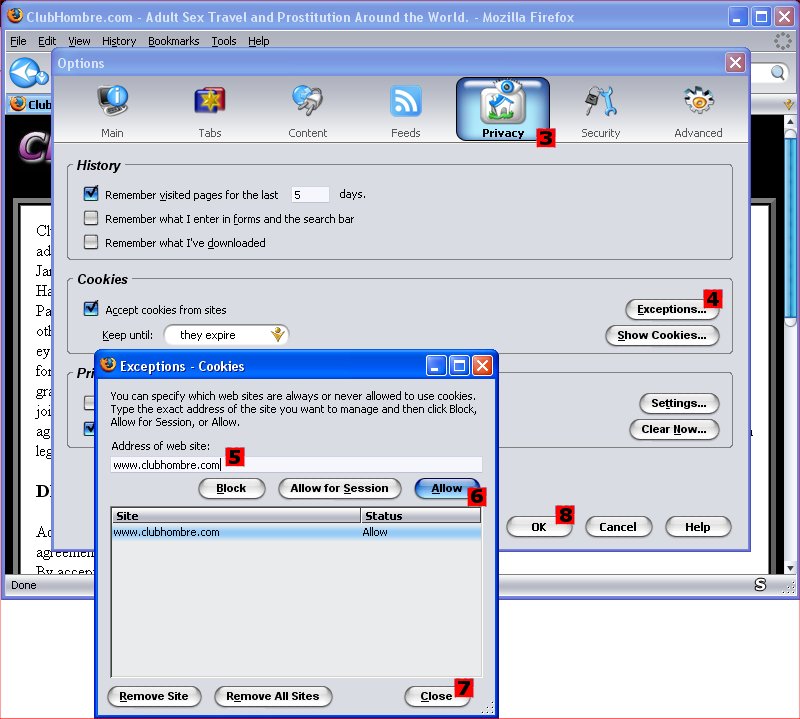Click OK in the Options dialog

[539, 527]
